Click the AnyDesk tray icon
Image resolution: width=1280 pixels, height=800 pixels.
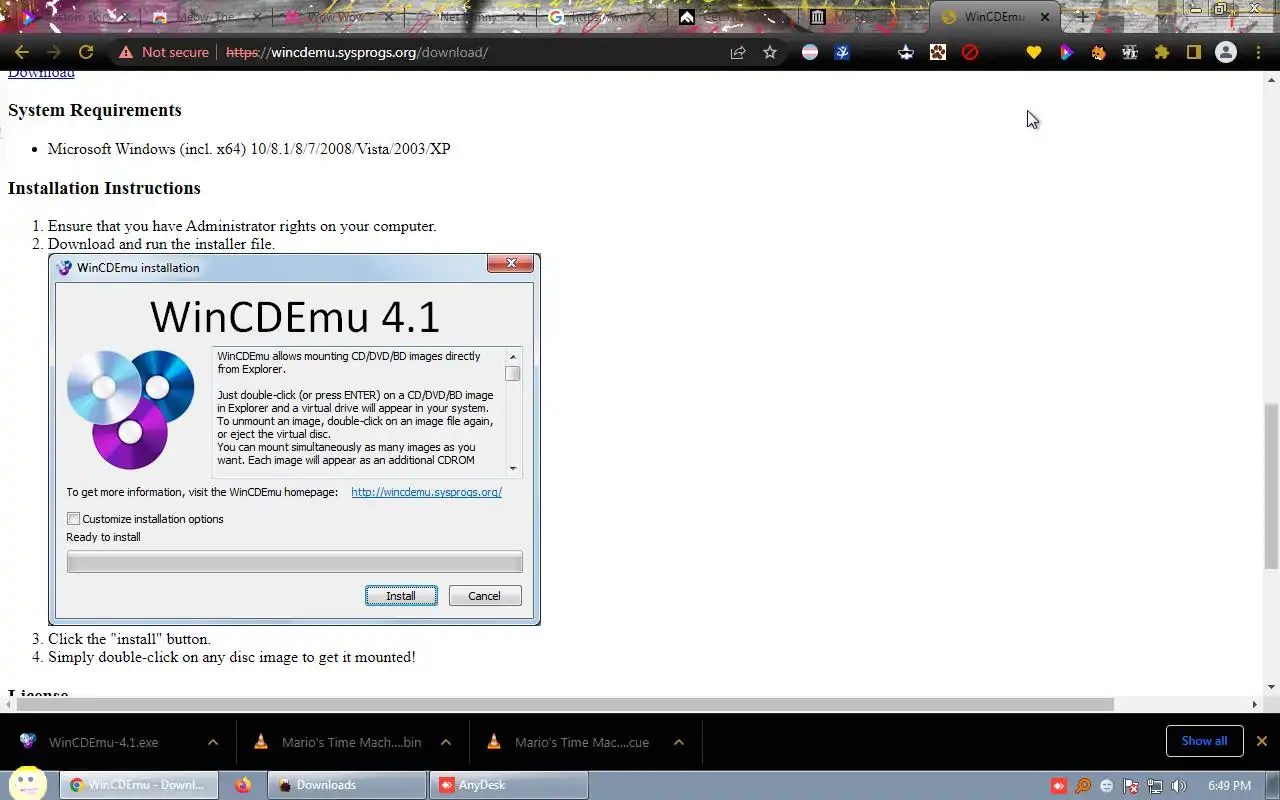pyautogui.click(x=1059, y=786)
